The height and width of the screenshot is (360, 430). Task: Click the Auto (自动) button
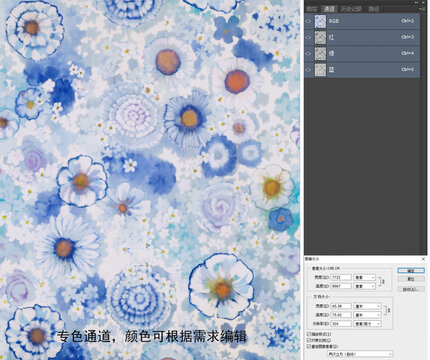click(x=411, y=289)
